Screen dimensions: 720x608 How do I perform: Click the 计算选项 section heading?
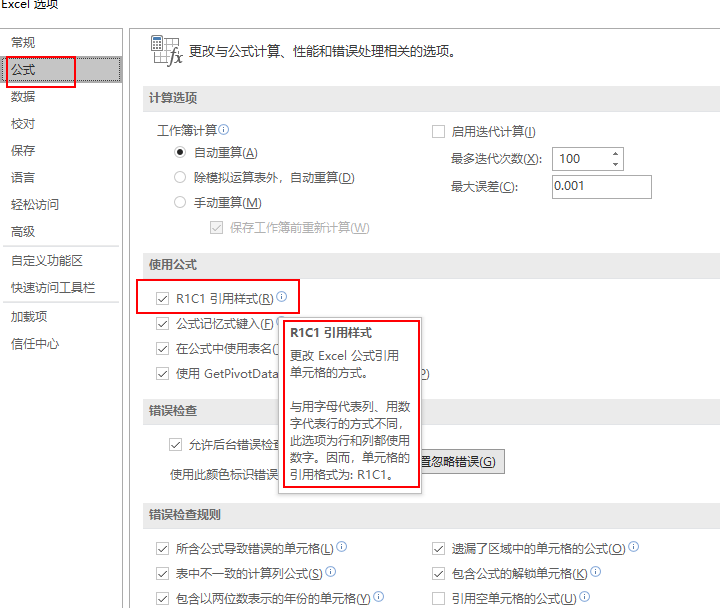point(173,98)
